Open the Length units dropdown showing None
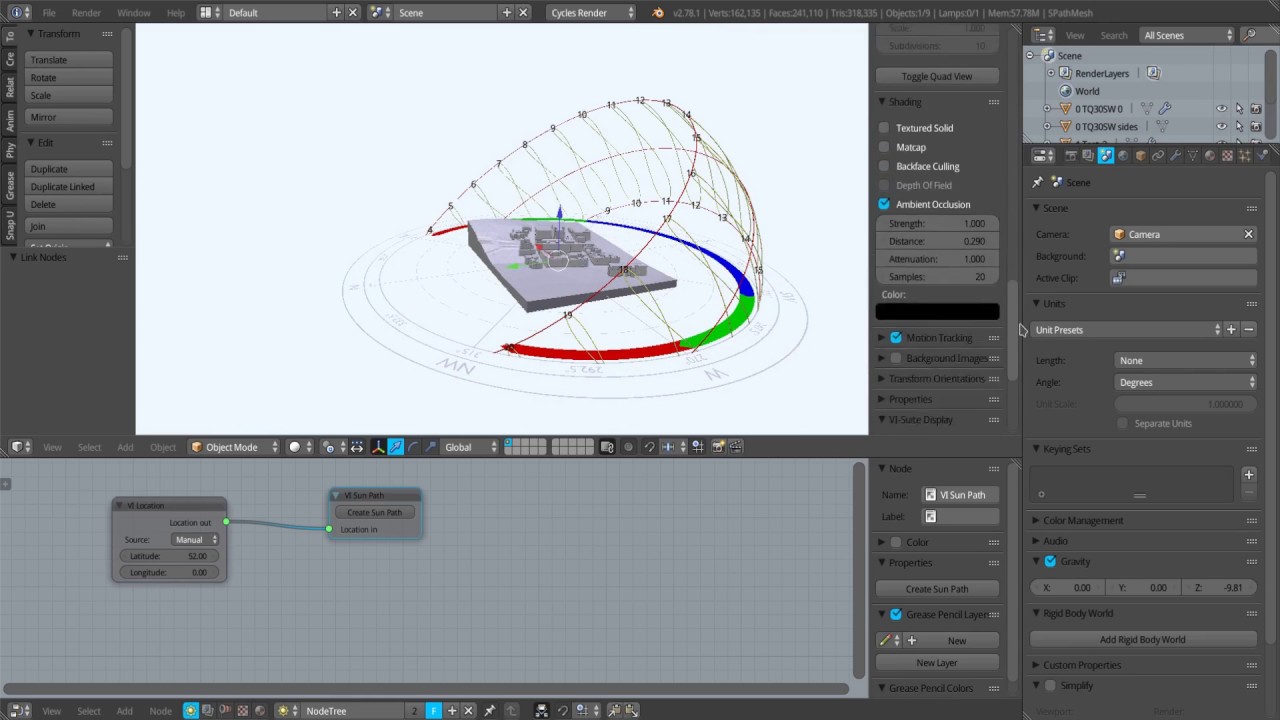 point(1186,360)
